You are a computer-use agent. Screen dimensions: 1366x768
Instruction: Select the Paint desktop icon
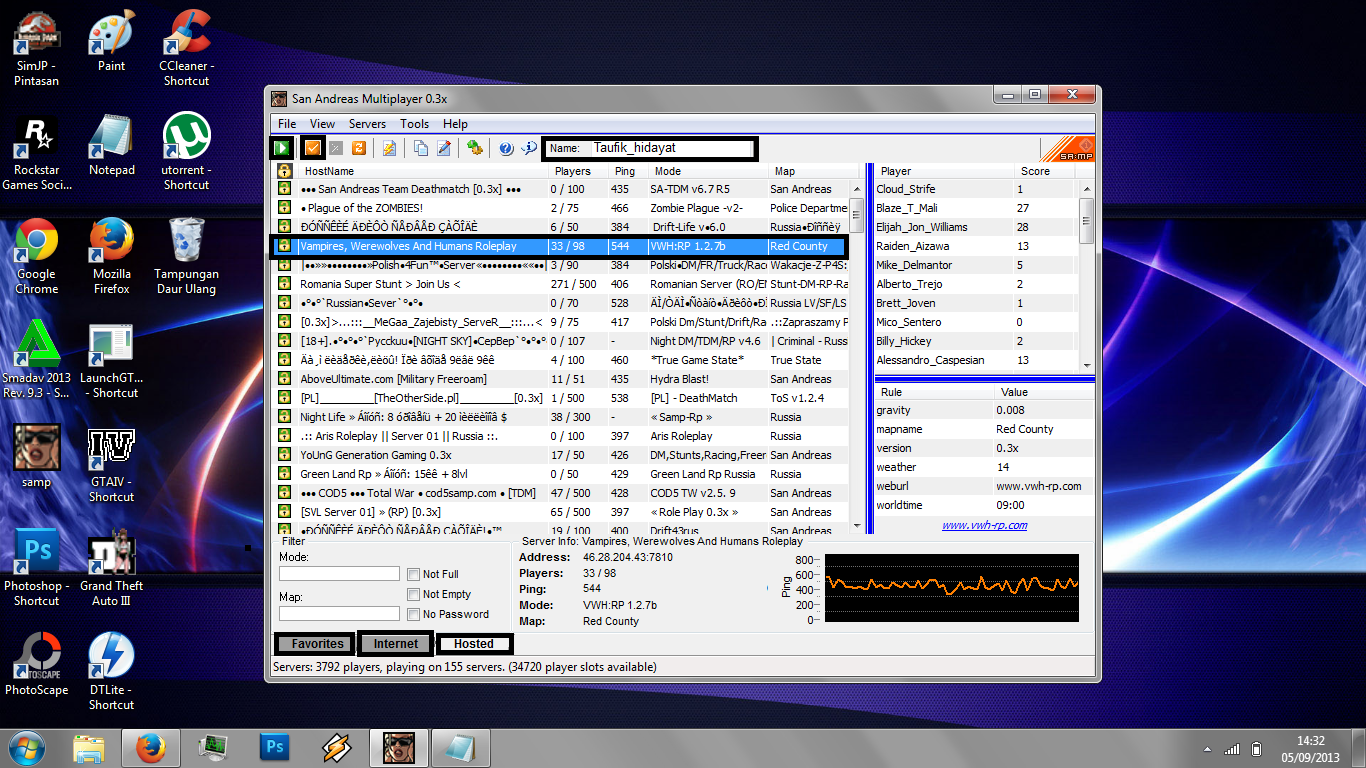tap(111, 42)
